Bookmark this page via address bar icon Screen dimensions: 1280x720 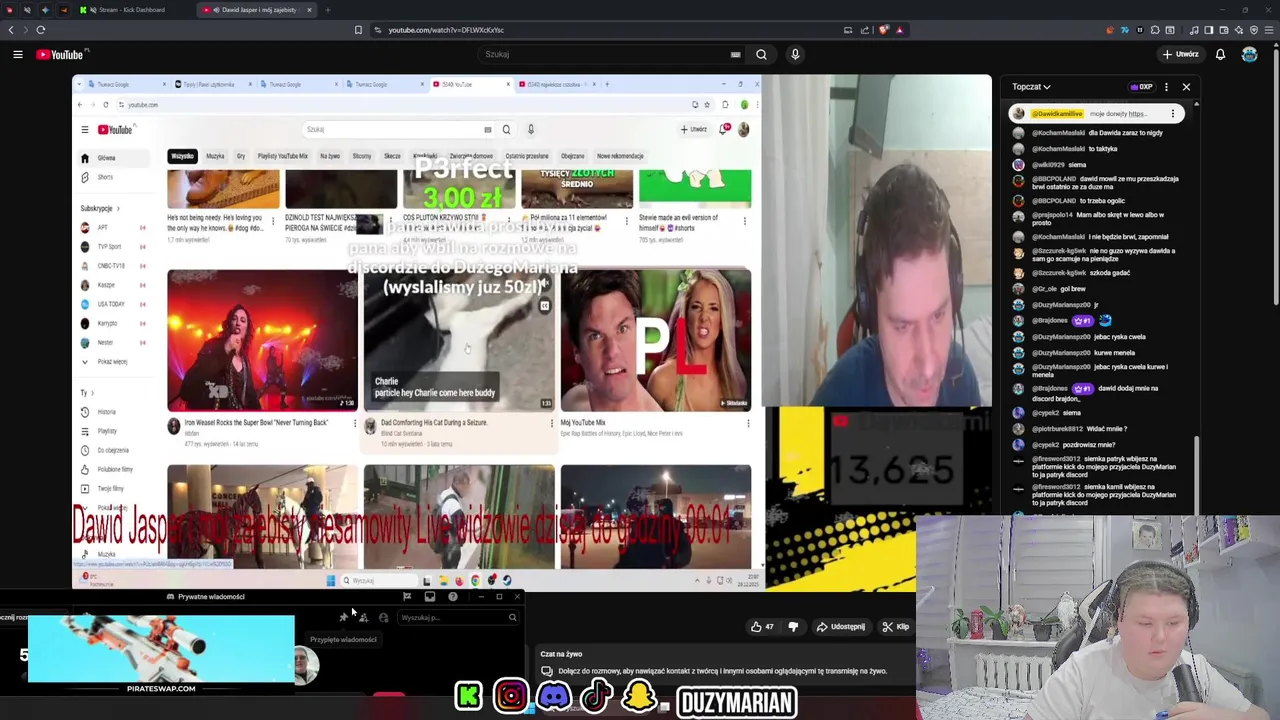coord(358,30)
